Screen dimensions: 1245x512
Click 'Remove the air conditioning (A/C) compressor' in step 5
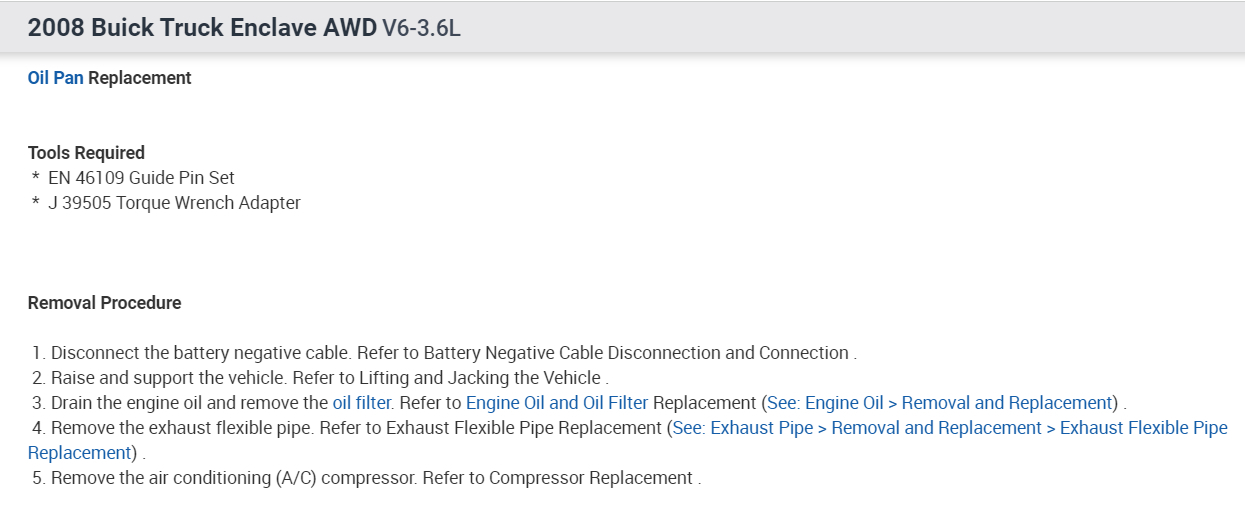coord(232,478)
